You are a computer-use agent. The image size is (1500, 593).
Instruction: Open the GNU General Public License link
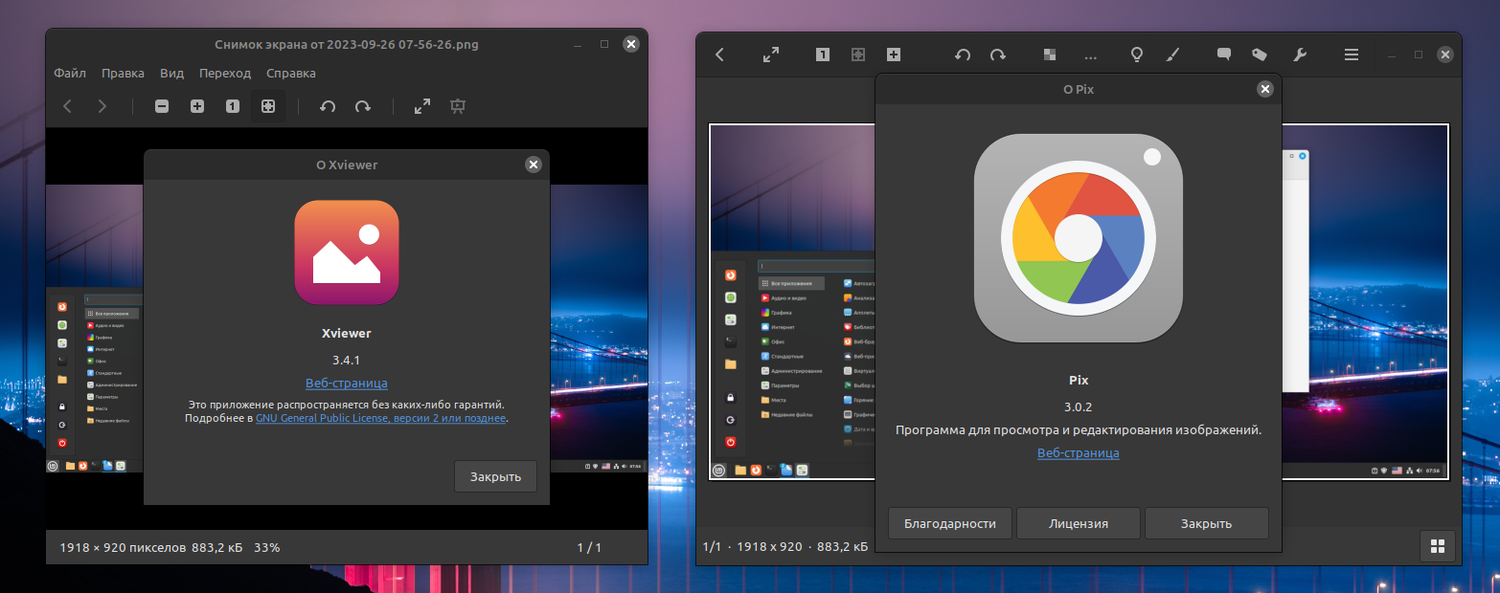coord(381,418)
